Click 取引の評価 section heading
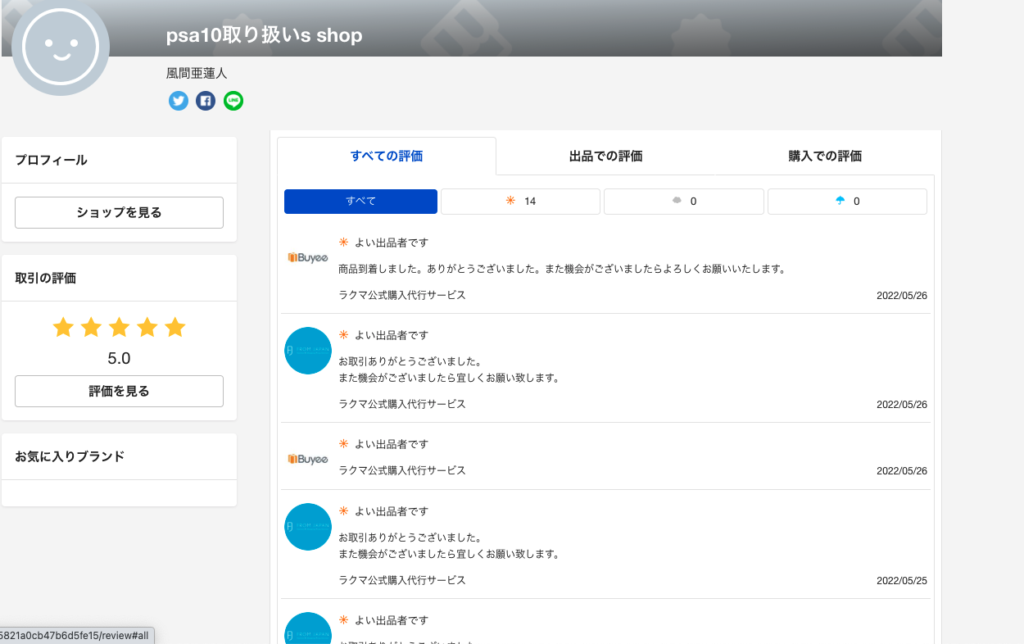The width and height of the screenshot is (1024, 644). (46, 278)
